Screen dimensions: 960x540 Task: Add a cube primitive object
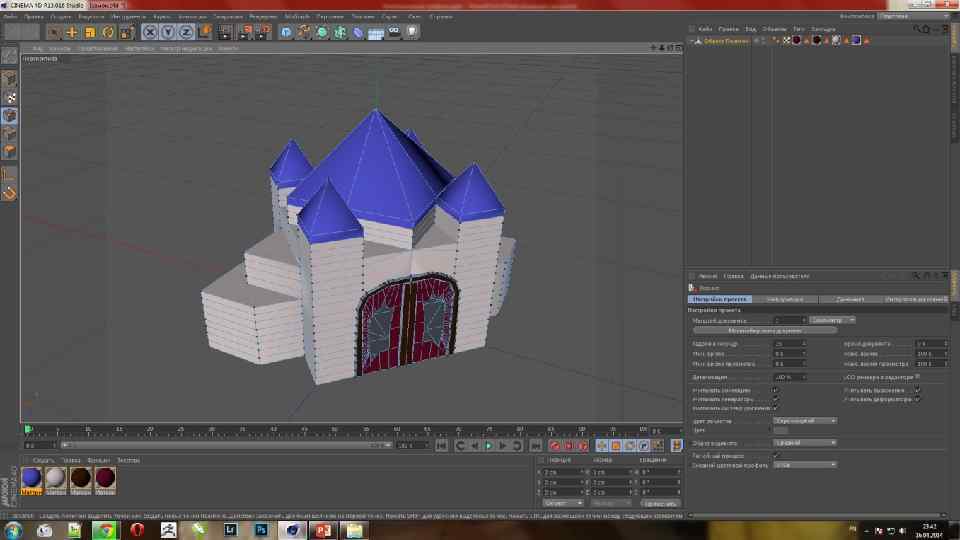pyautogui.click(x=286, y=32)
